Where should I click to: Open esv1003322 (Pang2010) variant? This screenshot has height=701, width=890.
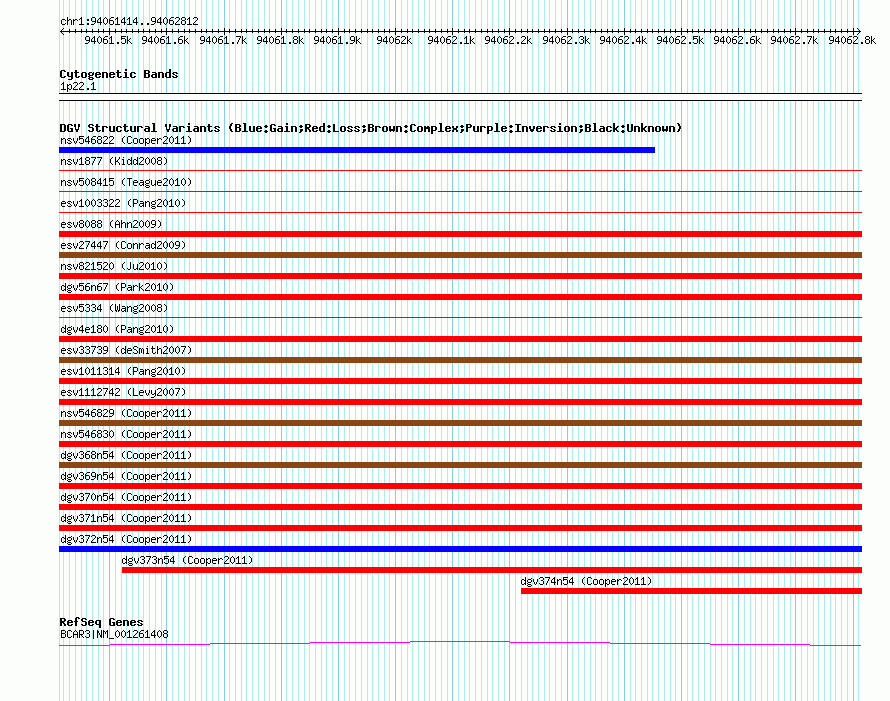(123, 203)
